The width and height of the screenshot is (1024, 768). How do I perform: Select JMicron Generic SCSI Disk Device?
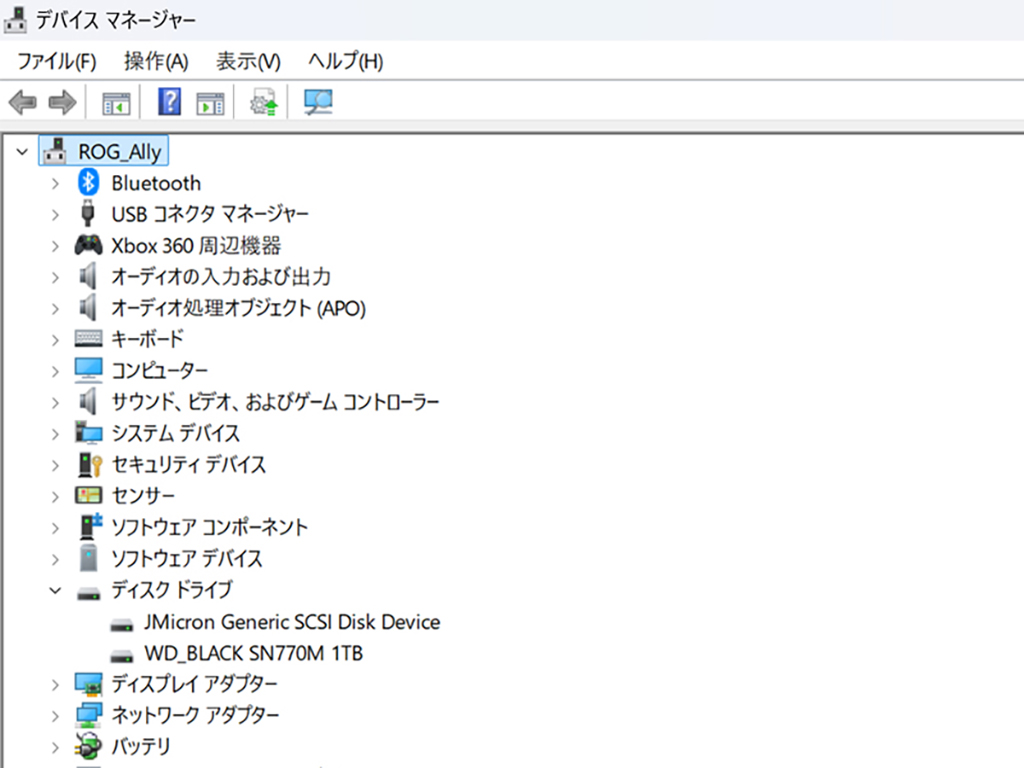click(292, 622)
